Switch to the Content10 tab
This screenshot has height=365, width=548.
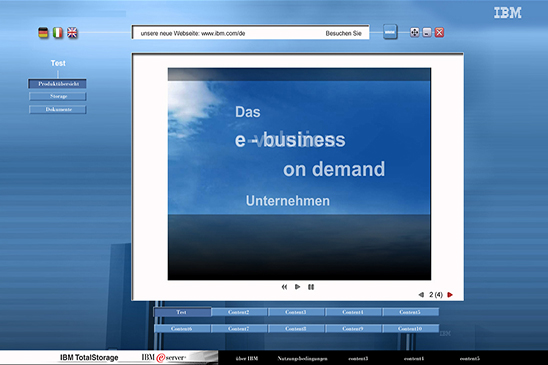coord(410,329)
